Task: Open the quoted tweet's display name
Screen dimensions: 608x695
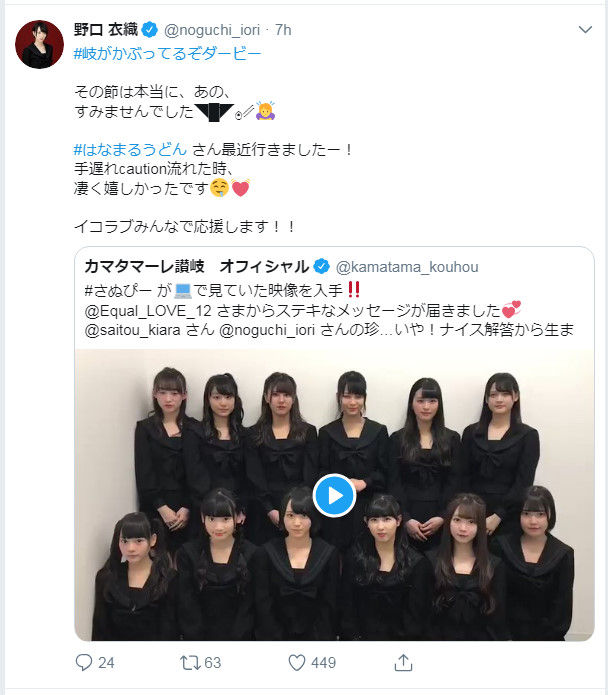Action: click(x=197, y=266)
